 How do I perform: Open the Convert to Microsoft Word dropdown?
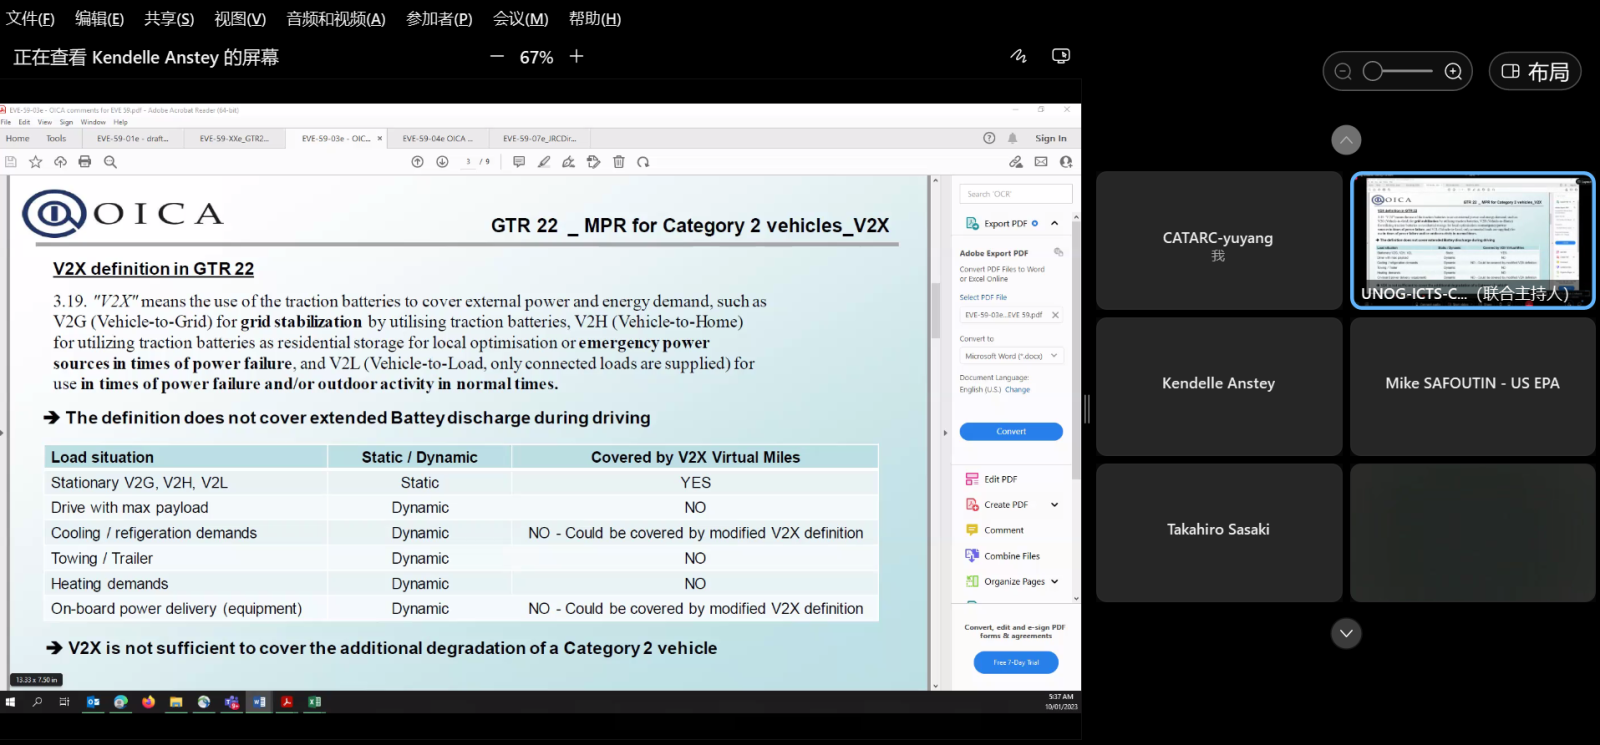[1011, 356]
